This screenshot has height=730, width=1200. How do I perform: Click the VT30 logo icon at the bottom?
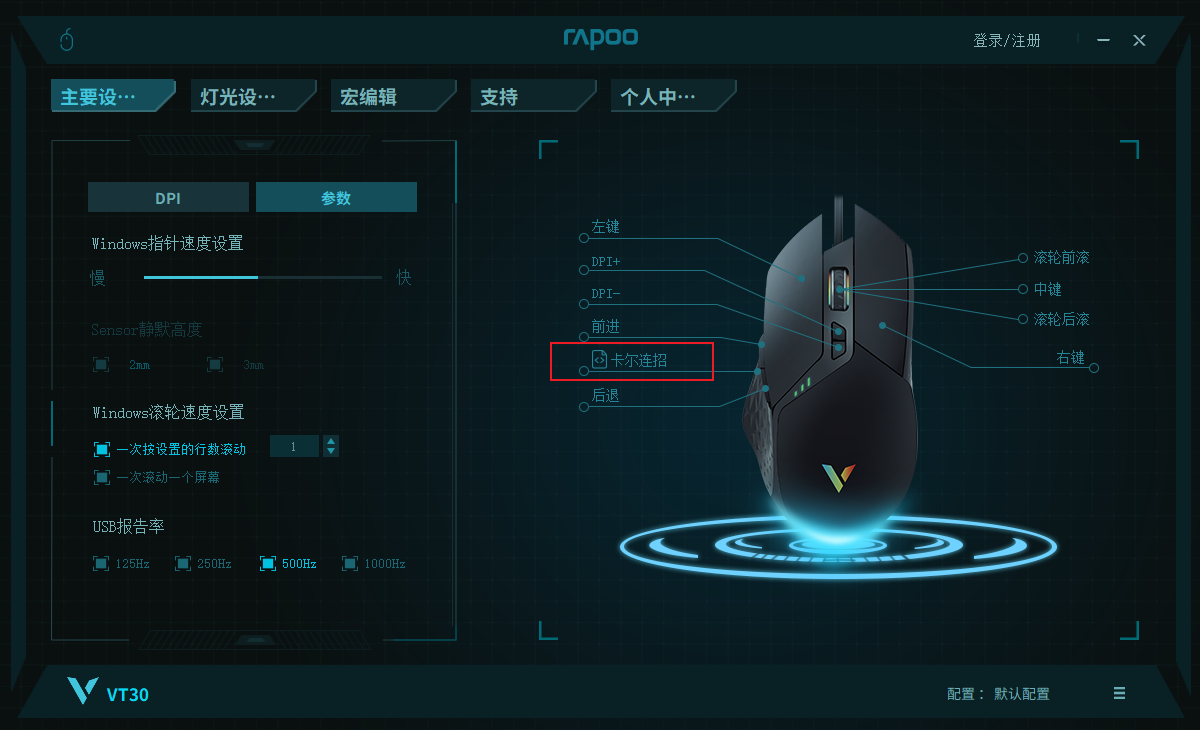click(82, 691)
